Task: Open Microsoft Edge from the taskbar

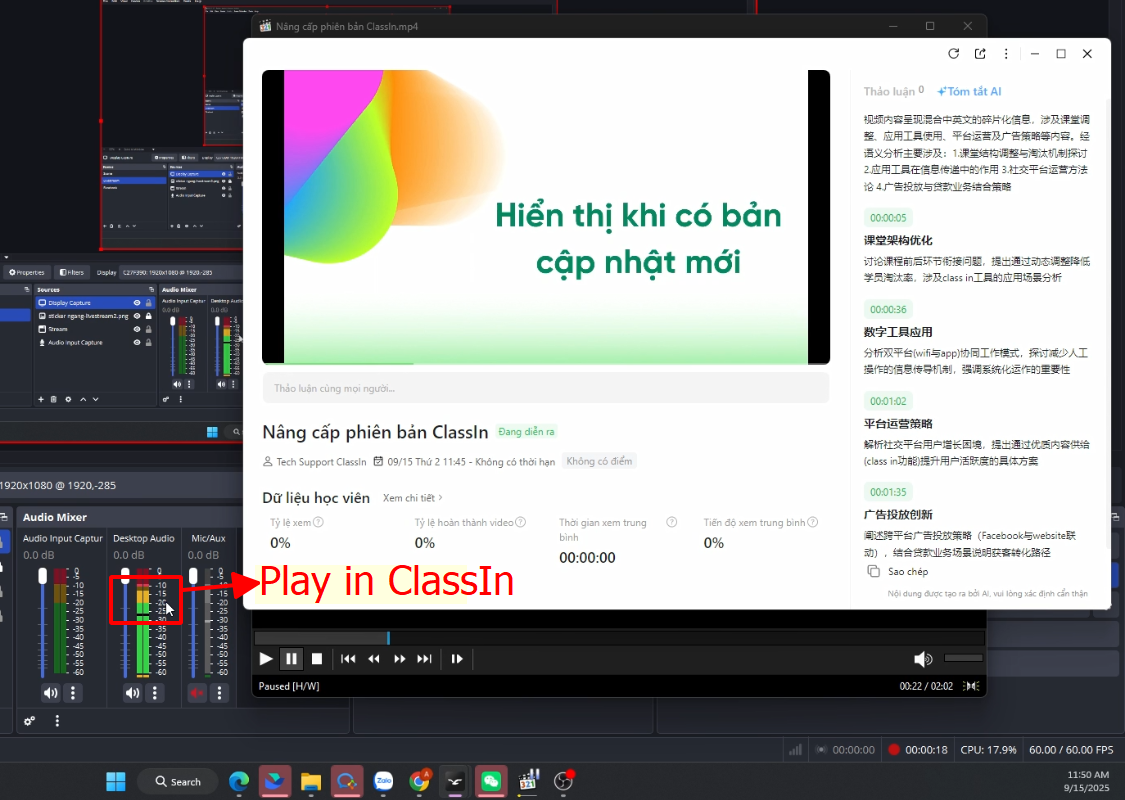Action: [x=239, y=781]
